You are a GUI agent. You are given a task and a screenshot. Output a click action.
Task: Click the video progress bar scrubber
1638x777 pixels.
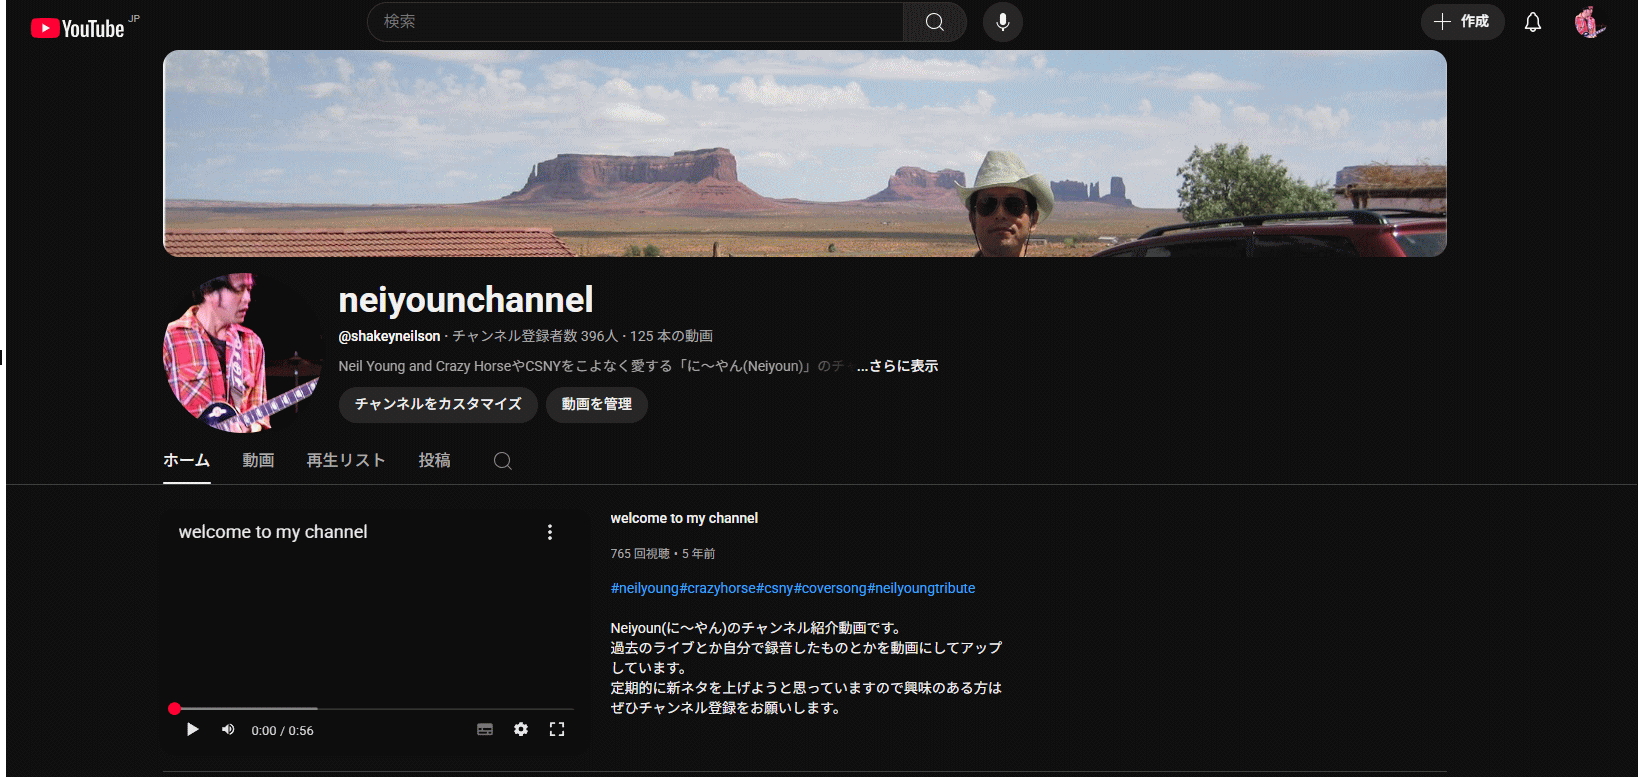(x=175, y=708)
